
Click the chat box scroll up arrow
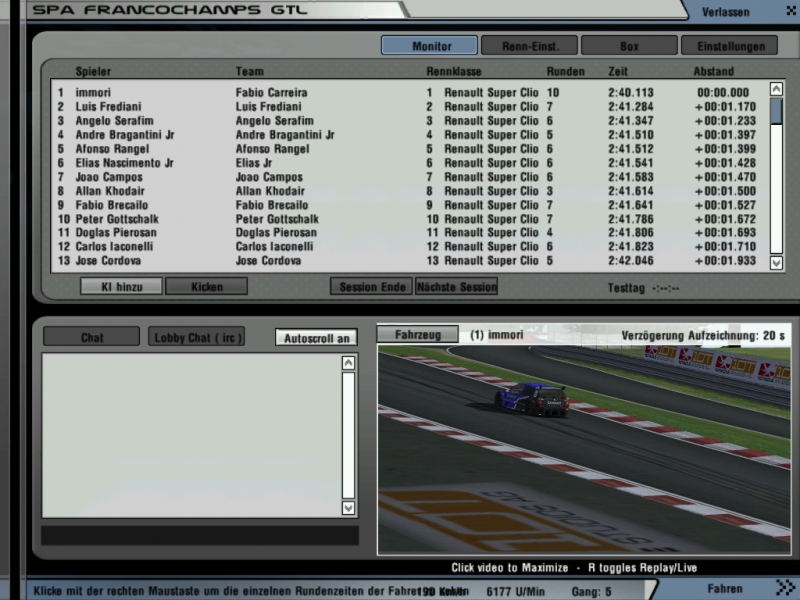tap(348, 363)
